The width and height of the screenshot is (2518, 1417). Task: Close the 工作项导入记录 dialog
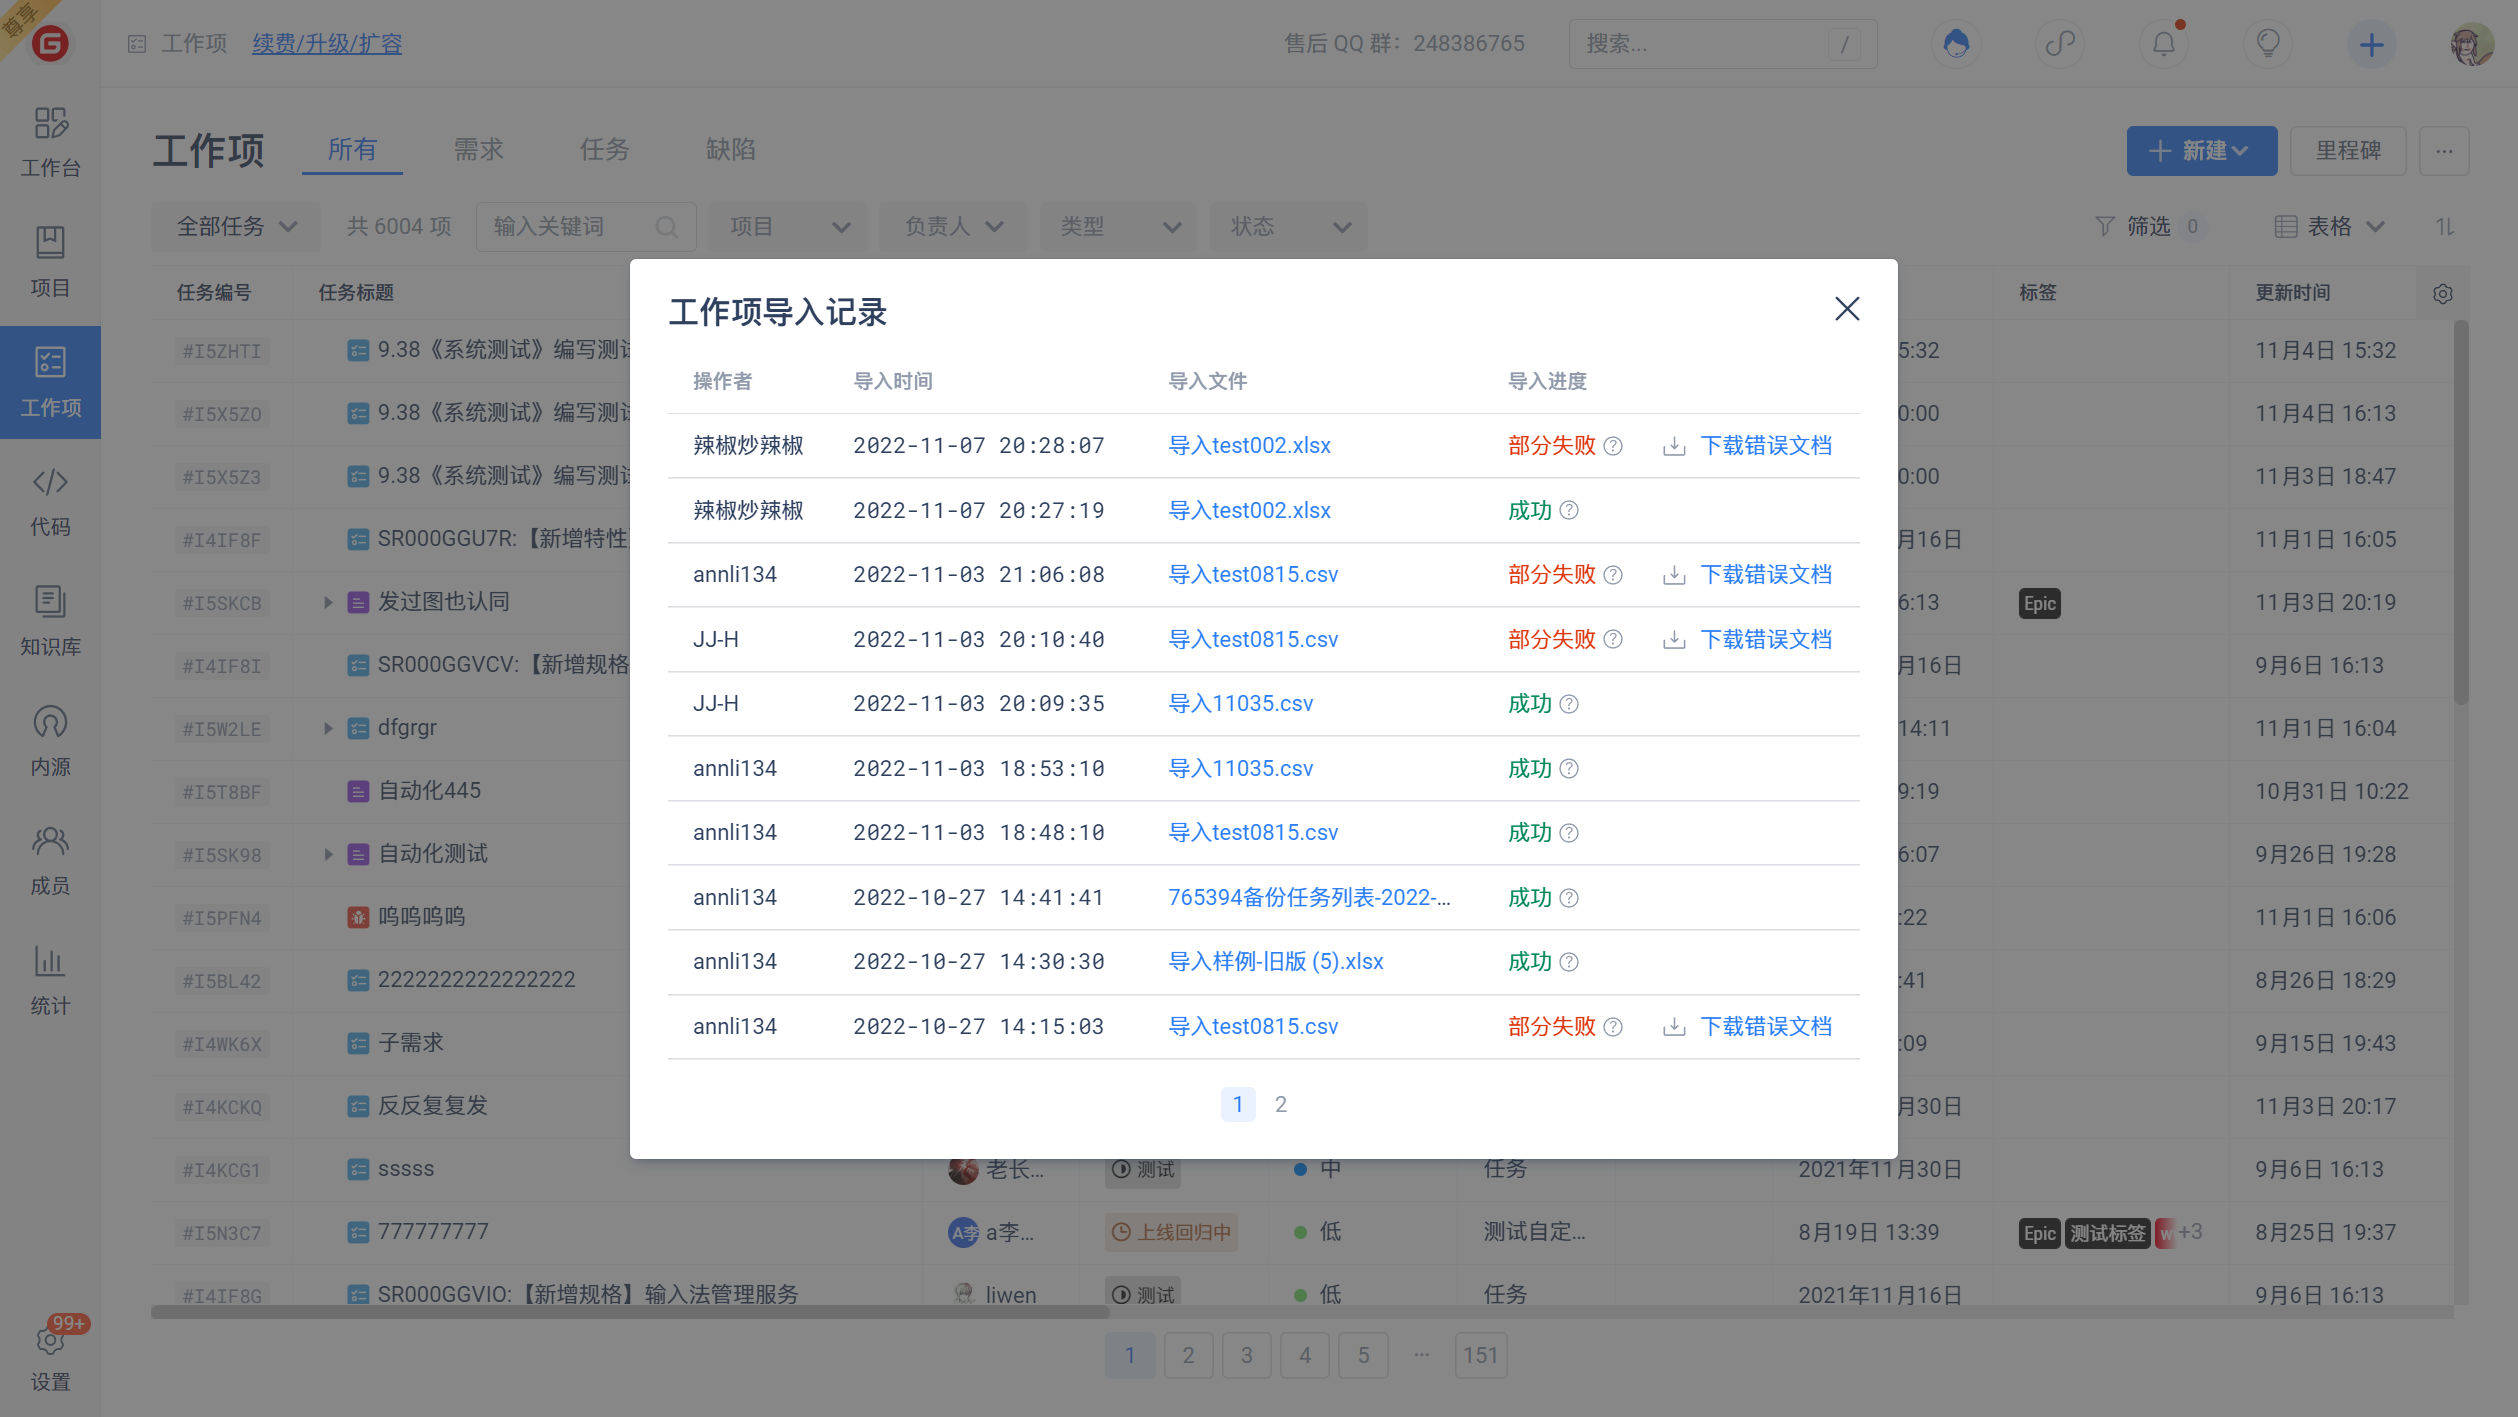1846,309
